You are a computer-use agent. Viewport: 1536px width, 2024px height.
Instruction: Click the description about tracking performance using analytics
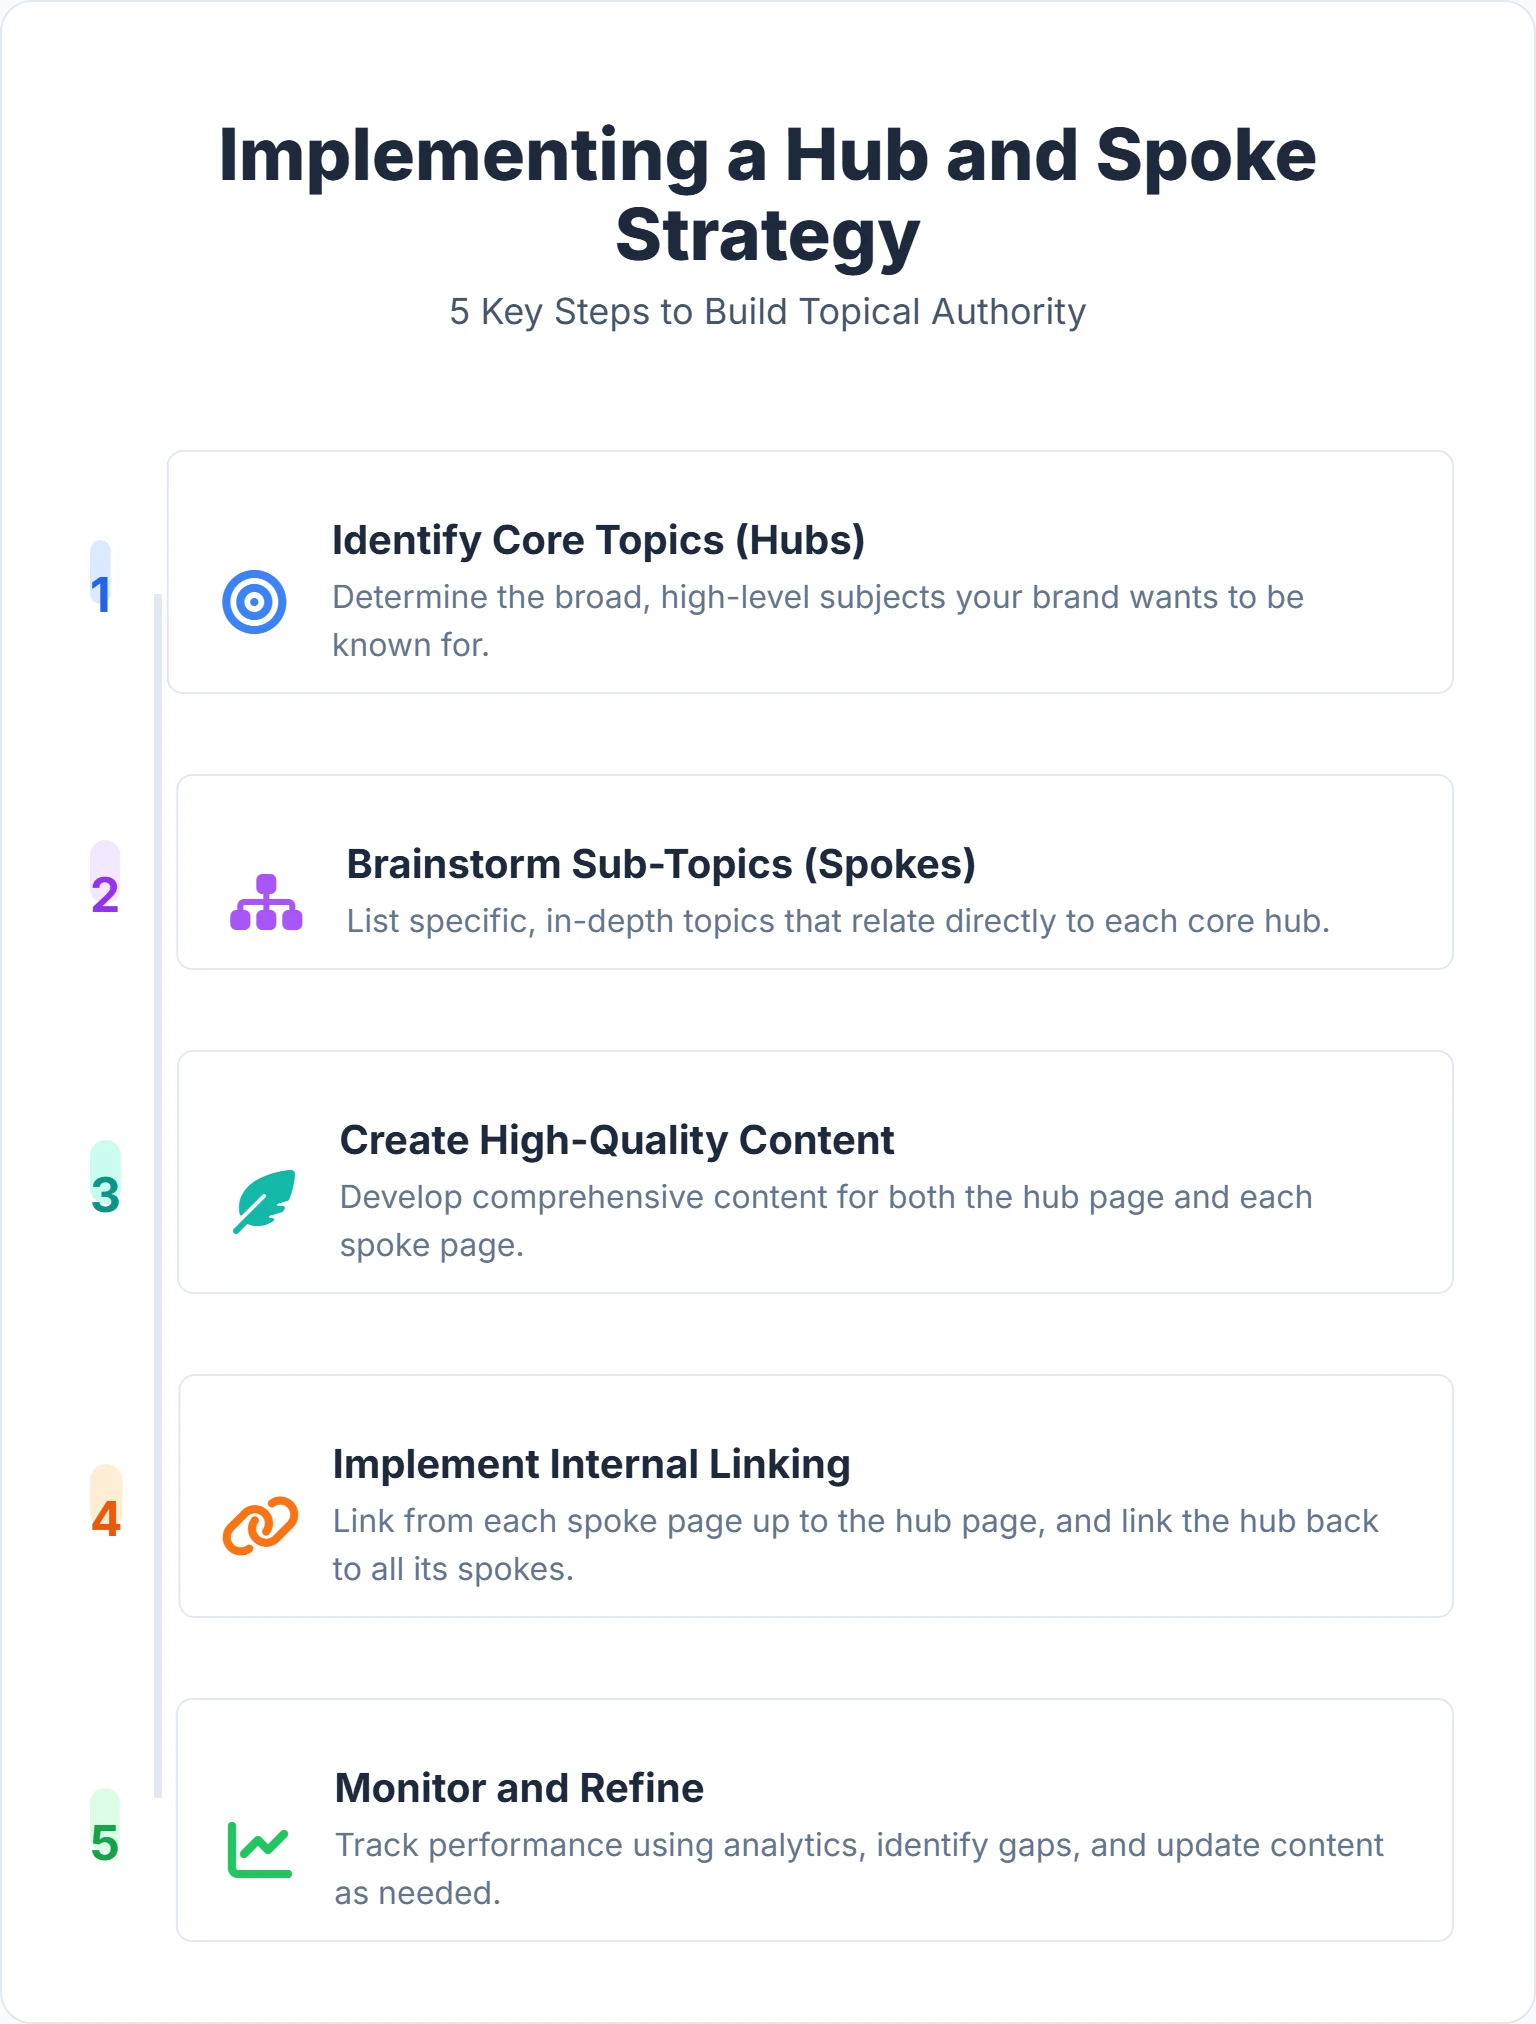click(859, 1869)
